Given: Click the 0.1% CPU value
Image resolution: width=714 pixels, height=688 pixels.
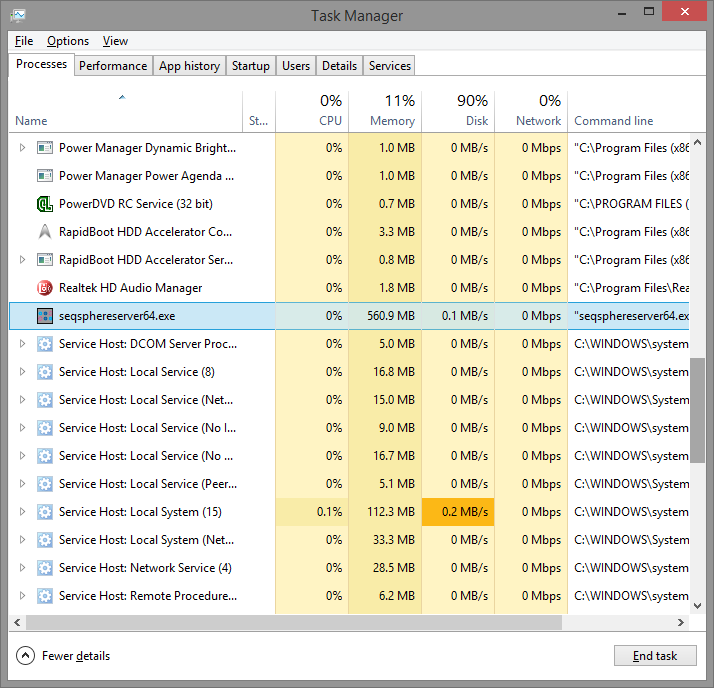Looking at the screenshot, I should pos(329,512).
